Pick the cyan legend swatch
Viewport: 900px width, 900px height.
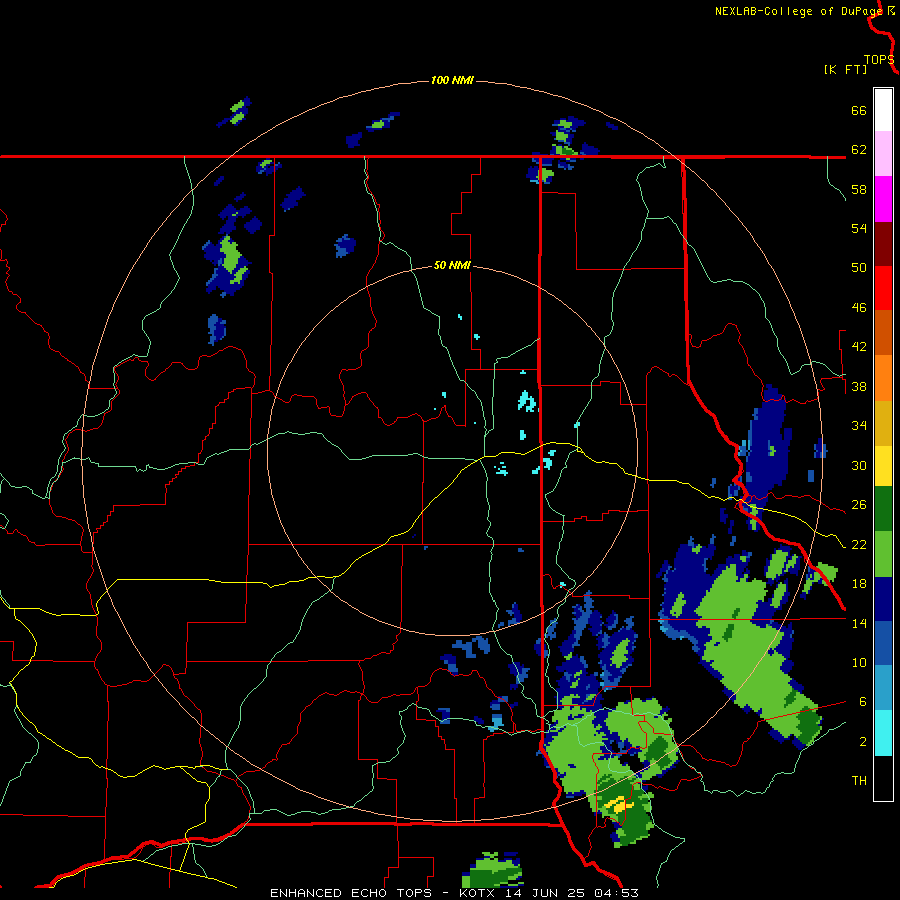[x=883, y=733]
